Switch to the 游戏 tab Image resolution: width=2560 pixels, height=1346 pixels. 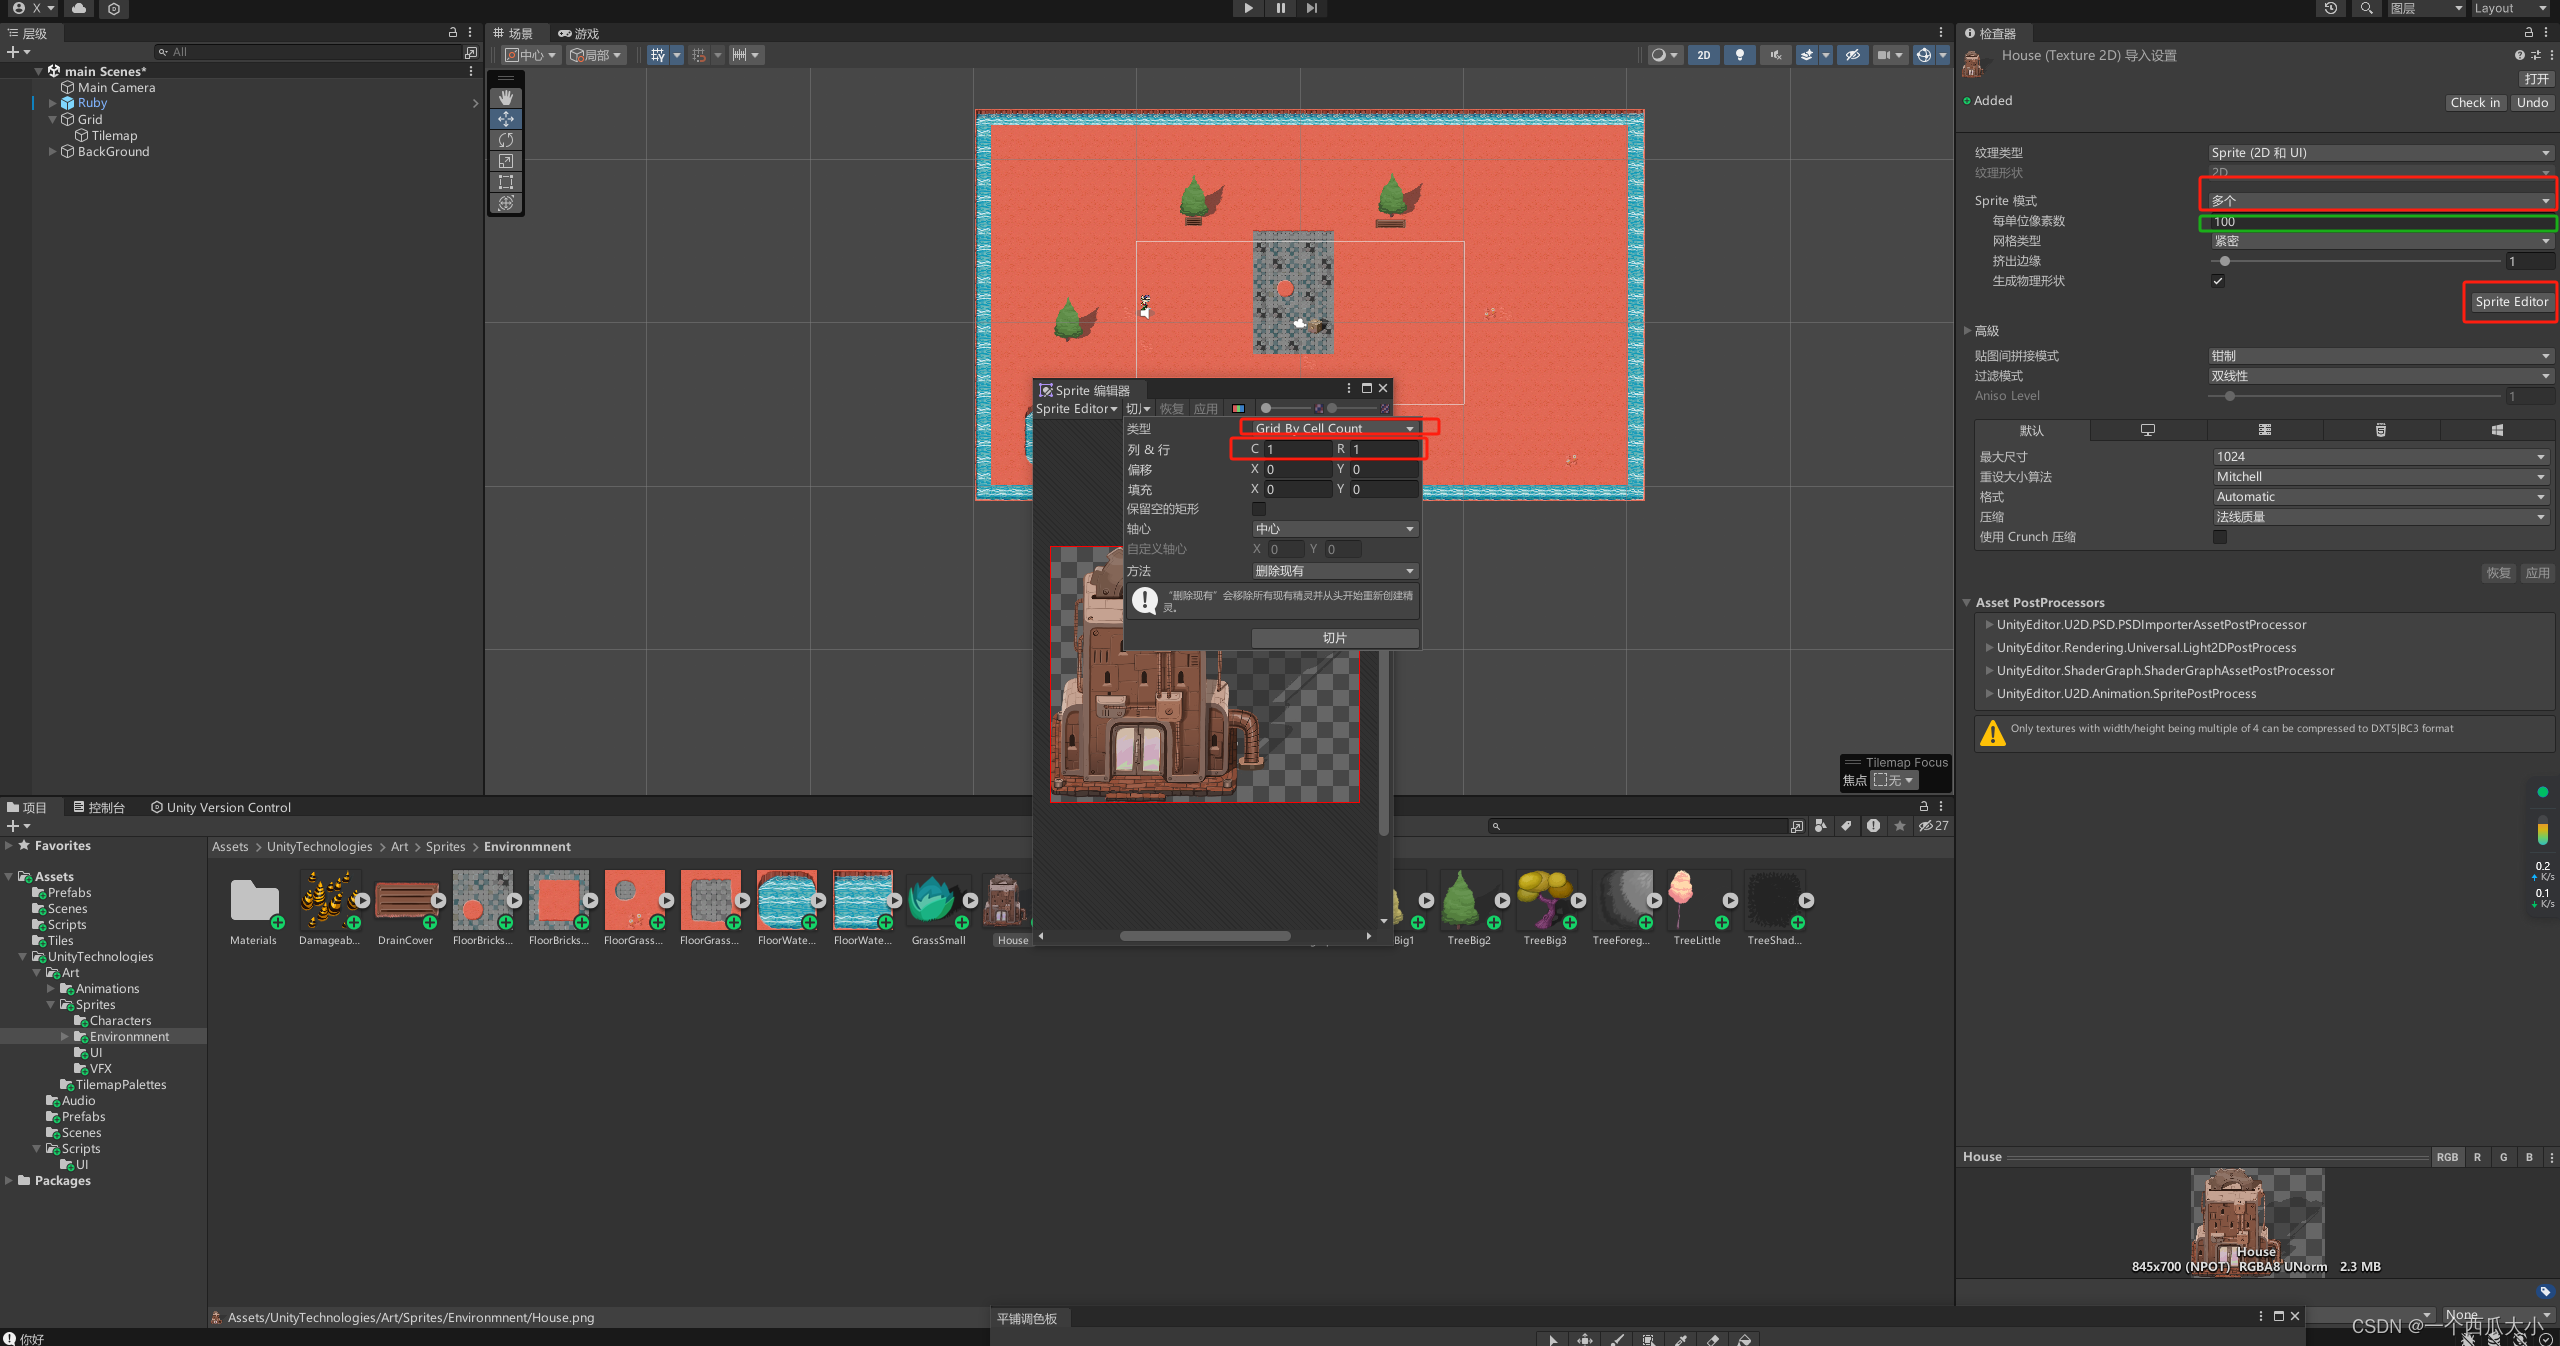(x=579, y=33)
